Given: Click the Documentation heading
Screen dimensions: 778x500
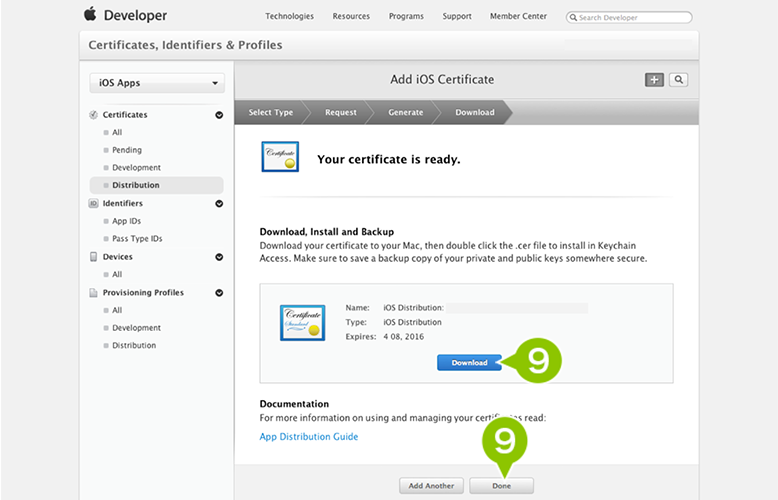Looking at the screenshot, I should [x=294, y=404].
